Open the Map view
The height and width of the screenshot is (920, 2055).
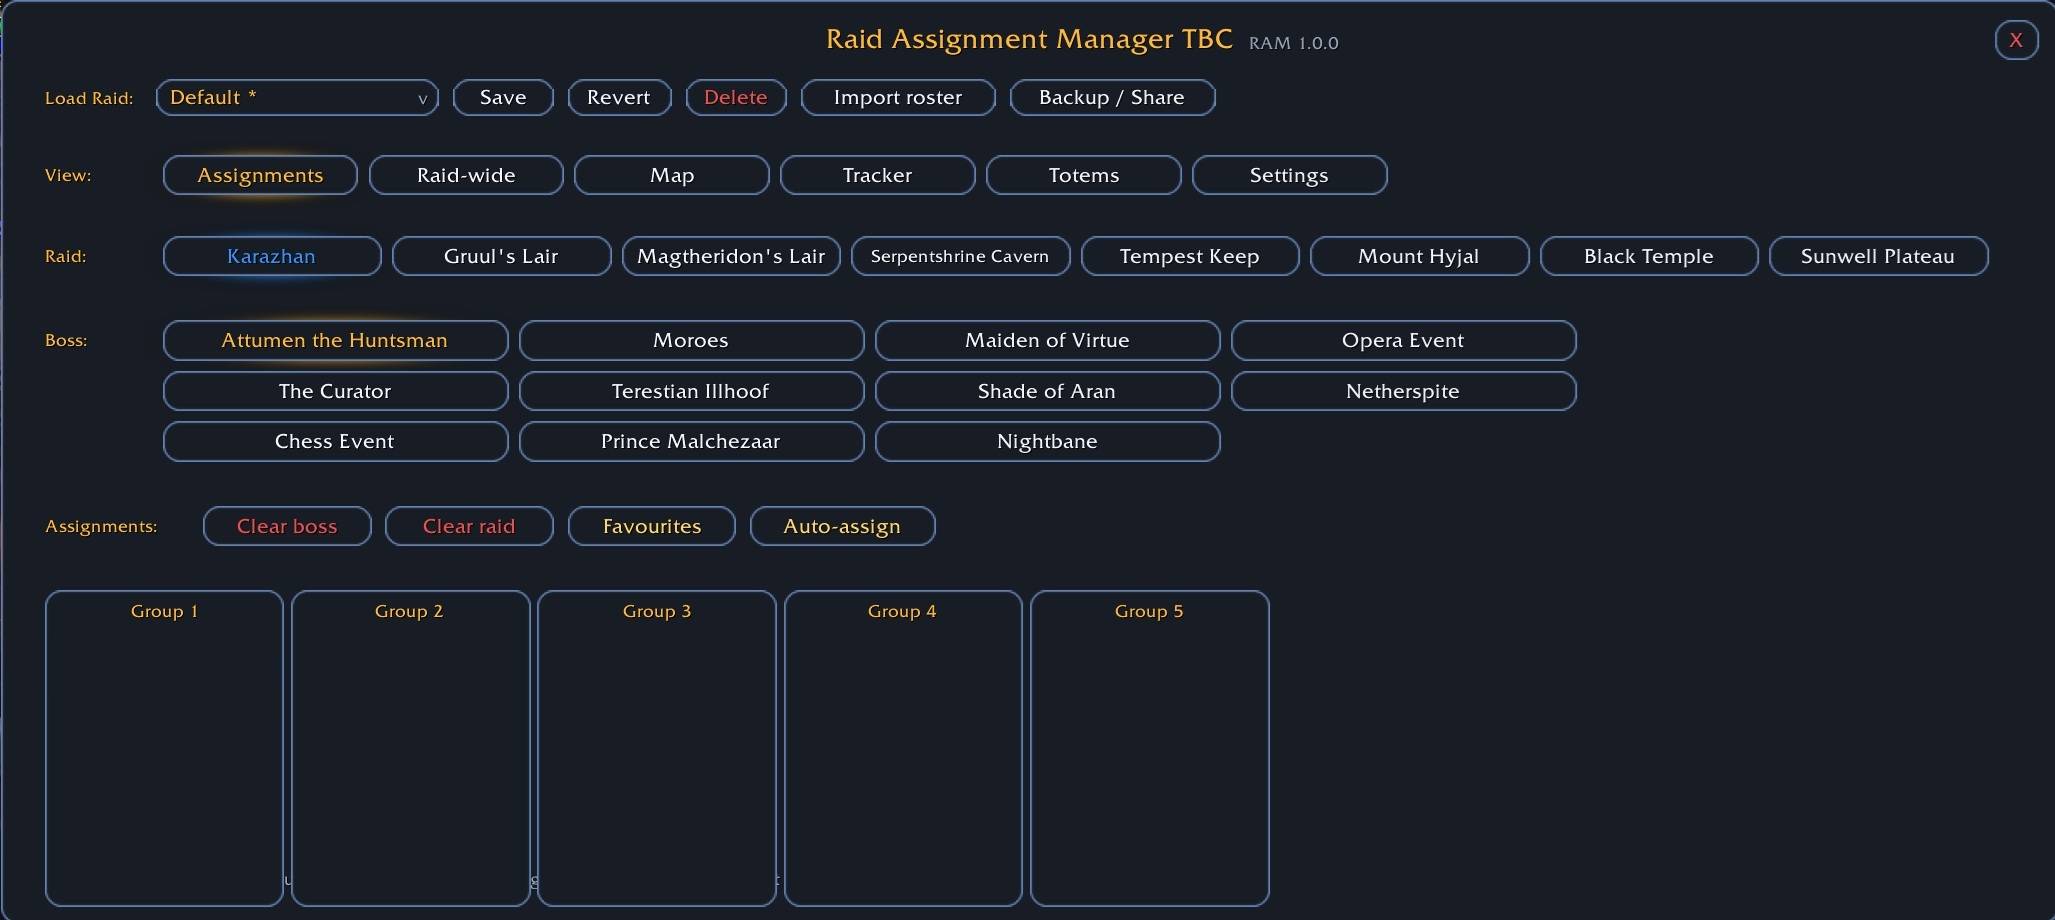click(x=672, y=175)
